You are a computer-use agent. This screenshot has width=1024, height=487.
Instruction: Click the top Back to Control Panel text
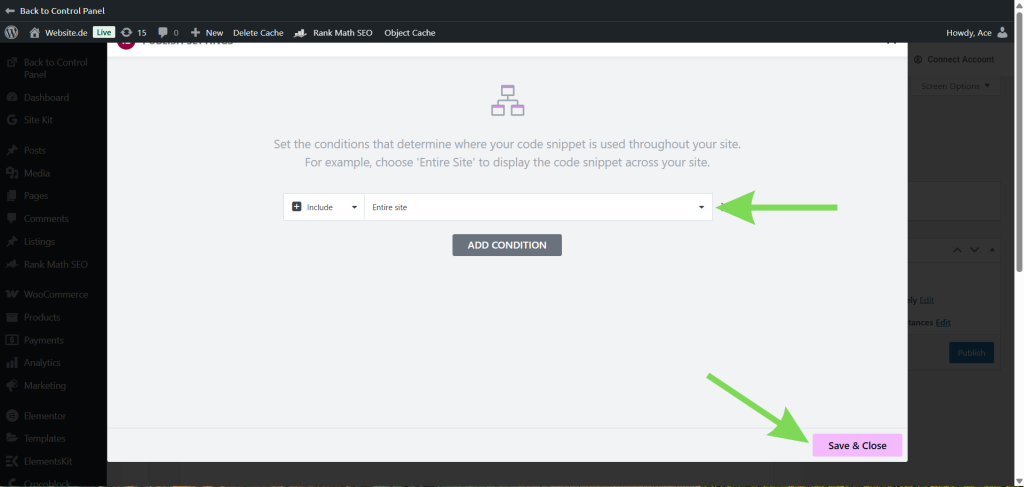point(62,11)
